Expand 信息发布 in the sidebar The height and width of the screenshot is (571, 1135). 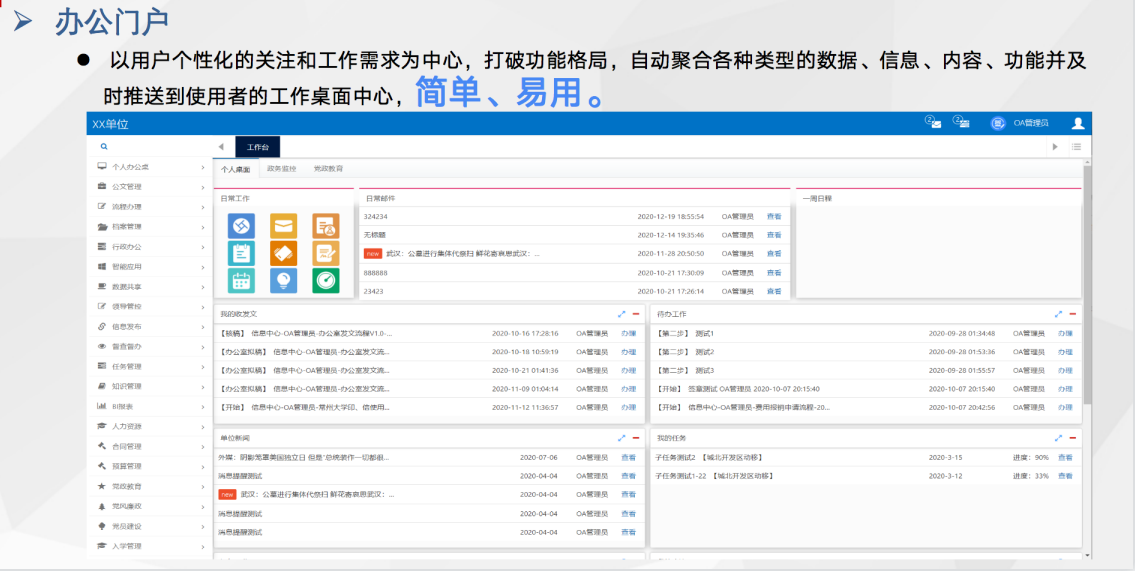[150, 326]
